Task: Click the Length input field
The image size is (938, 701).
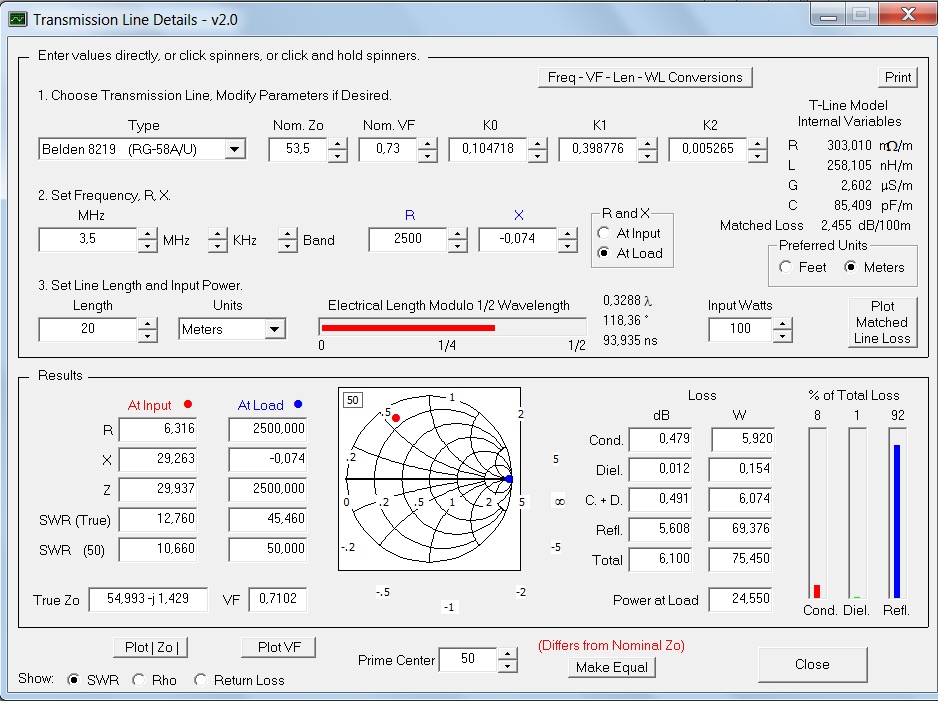Action: click(x=88, y=329)
